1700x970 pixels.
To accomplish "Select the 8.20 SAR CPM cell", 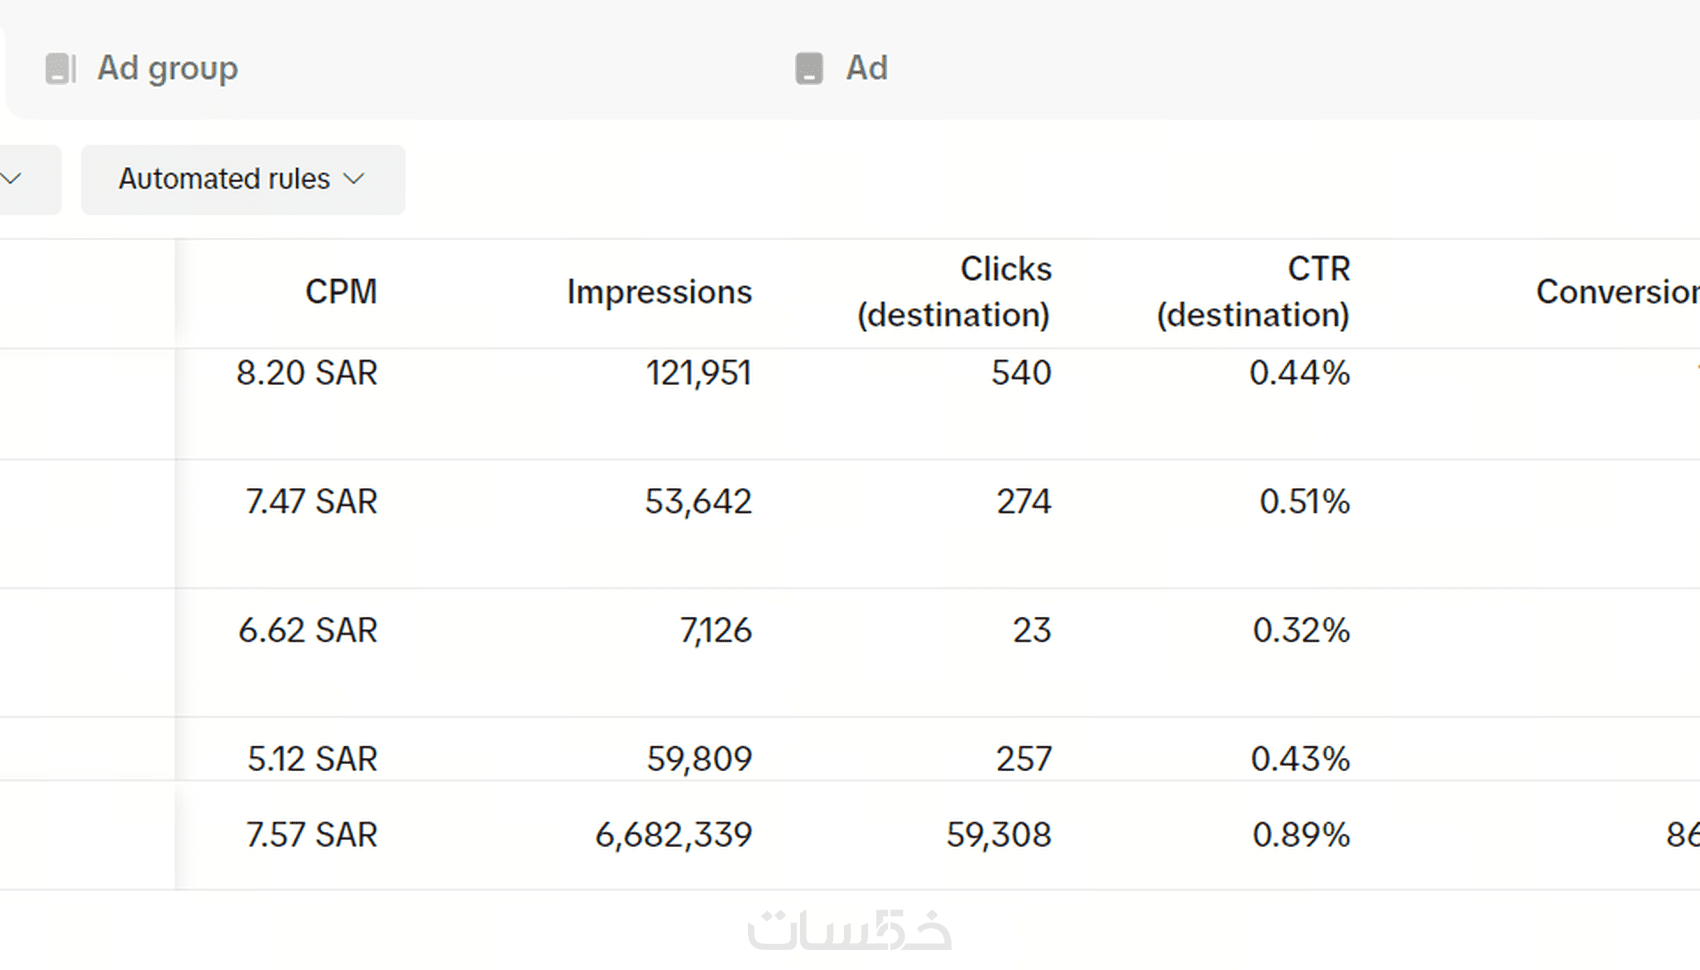I will point(307,373).
